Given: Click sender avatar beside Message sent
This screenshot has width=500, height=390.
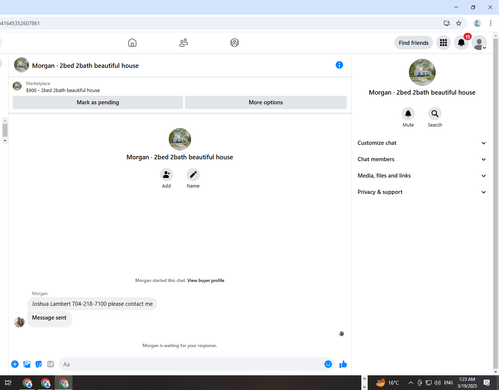Looking at the screenshot, I should (19, 322).
